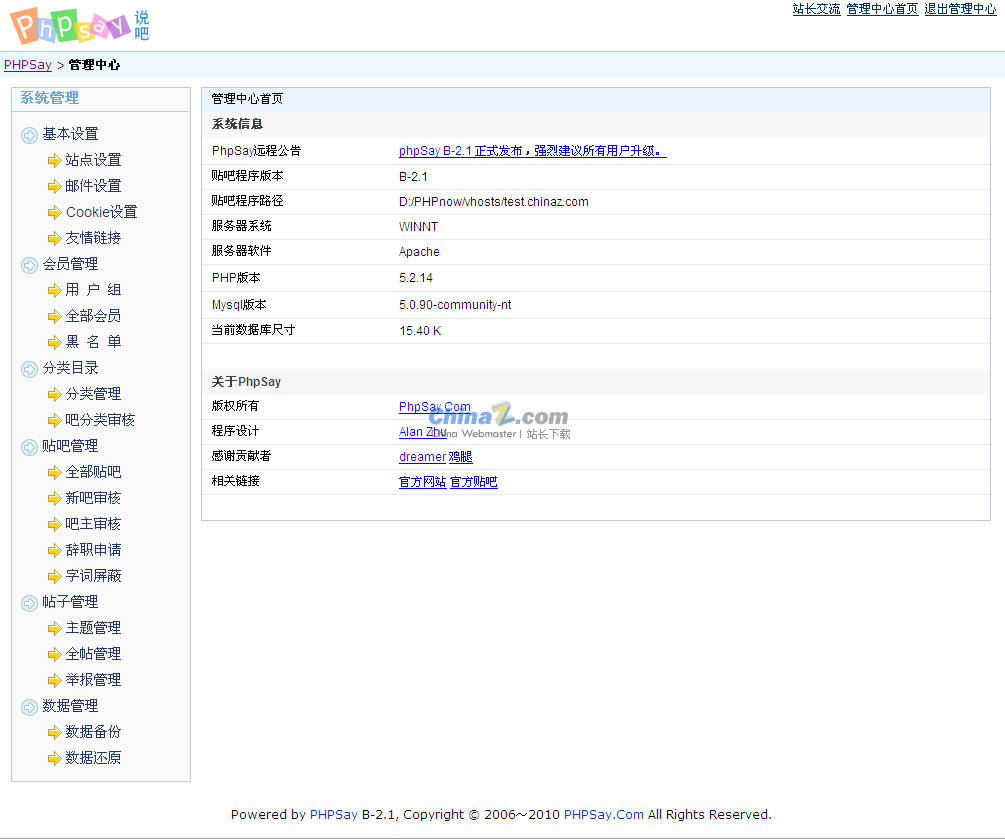Click the 基本设置 section heading
This screenshot has width=1005, height=840.
70,134
